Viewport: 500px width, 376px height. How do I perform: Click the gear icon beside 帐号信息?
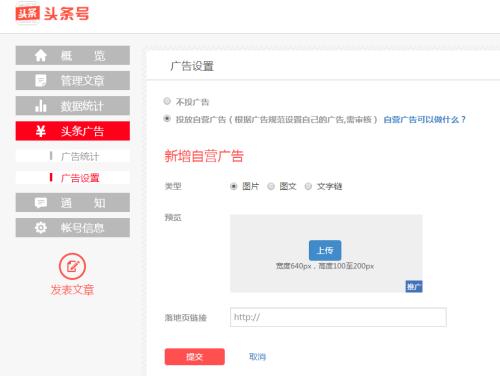click(41, 228)
